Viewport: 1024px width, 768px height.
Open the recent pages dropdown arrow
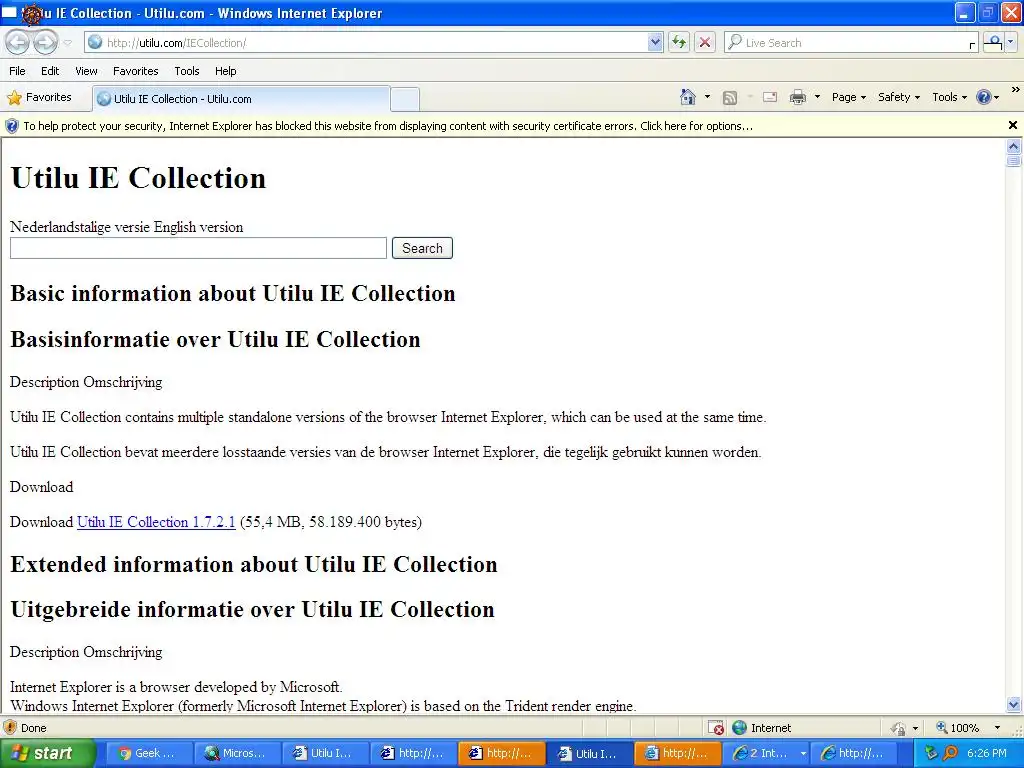(x=68, y=43)
